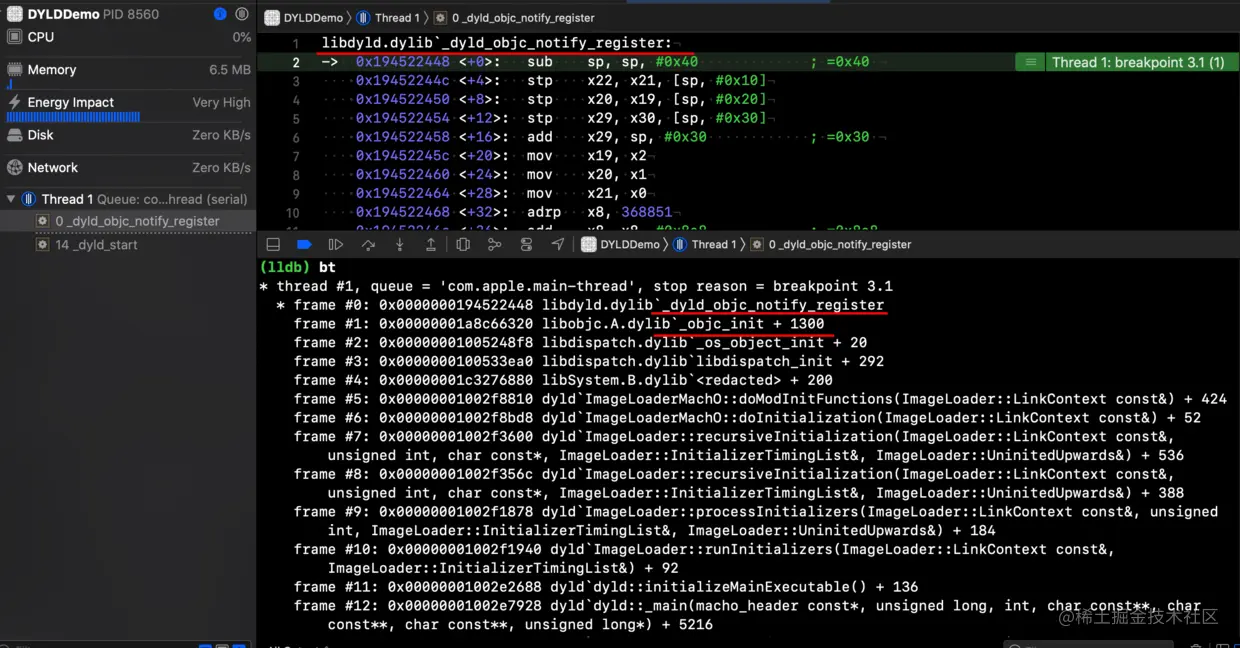Deactivate breakpoints with the blue breakpoint icon

[x=304, y=244]
